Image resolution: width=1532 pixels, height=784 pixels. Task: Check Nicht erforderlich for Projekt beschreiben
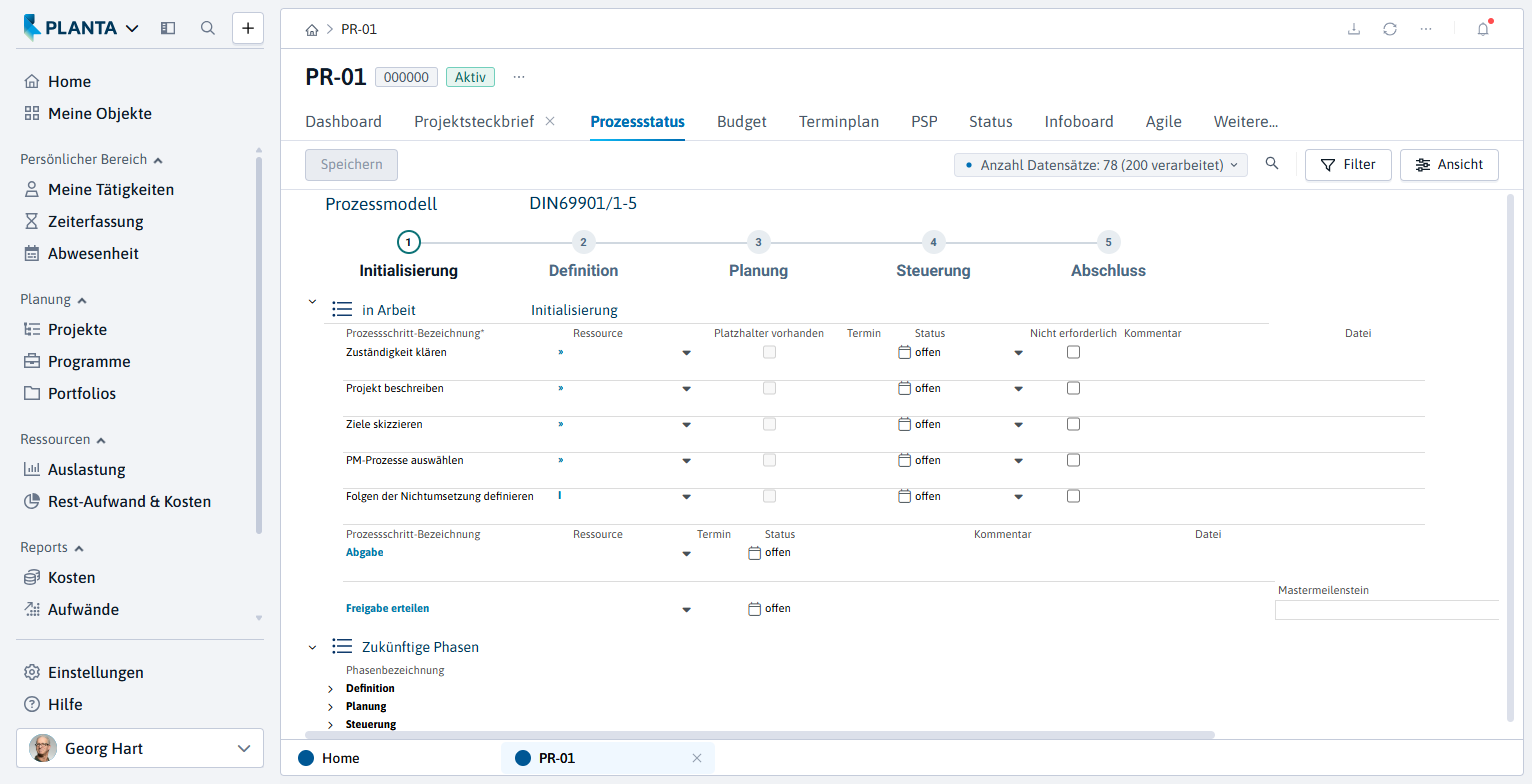pyautogui.click(x=1073, y=388)
